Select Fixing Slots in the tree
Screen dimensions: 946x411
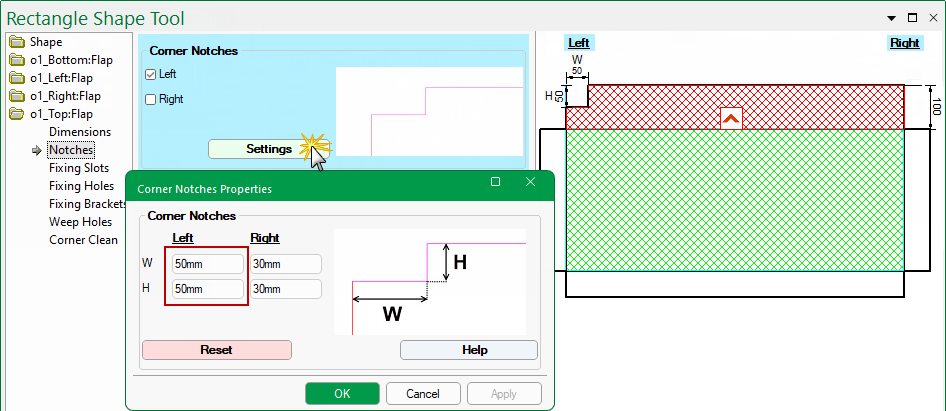[79, 168]
